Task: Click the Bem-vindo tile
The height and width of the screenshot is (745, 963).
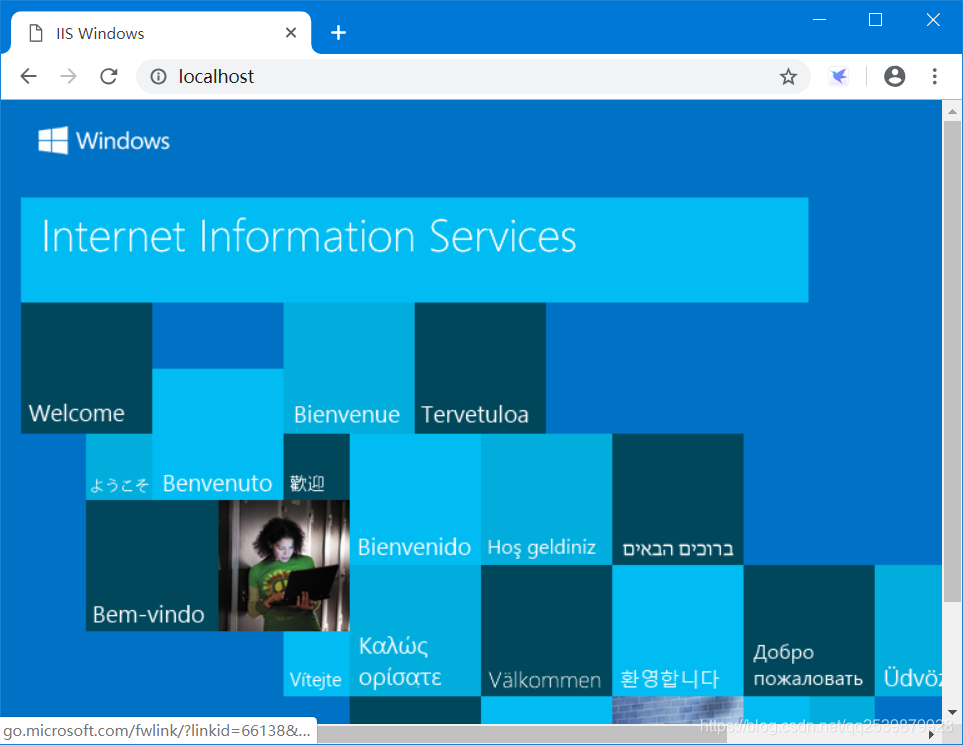Action: (152, 566)
